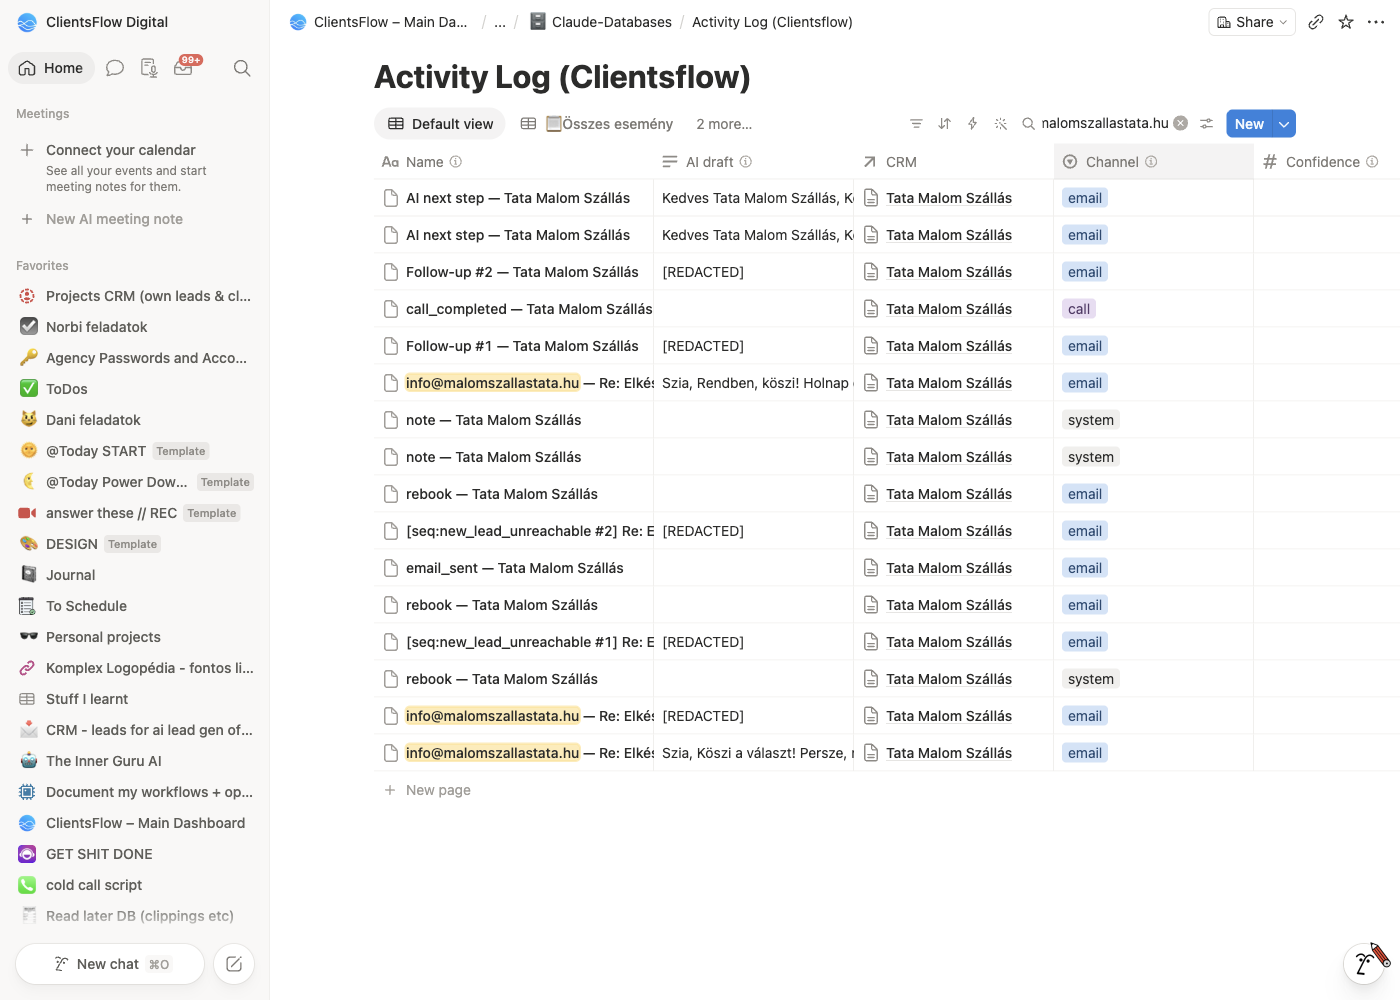Screen dimensions: 1400x1000
Task: Click the New chat button
Action: 110,964
